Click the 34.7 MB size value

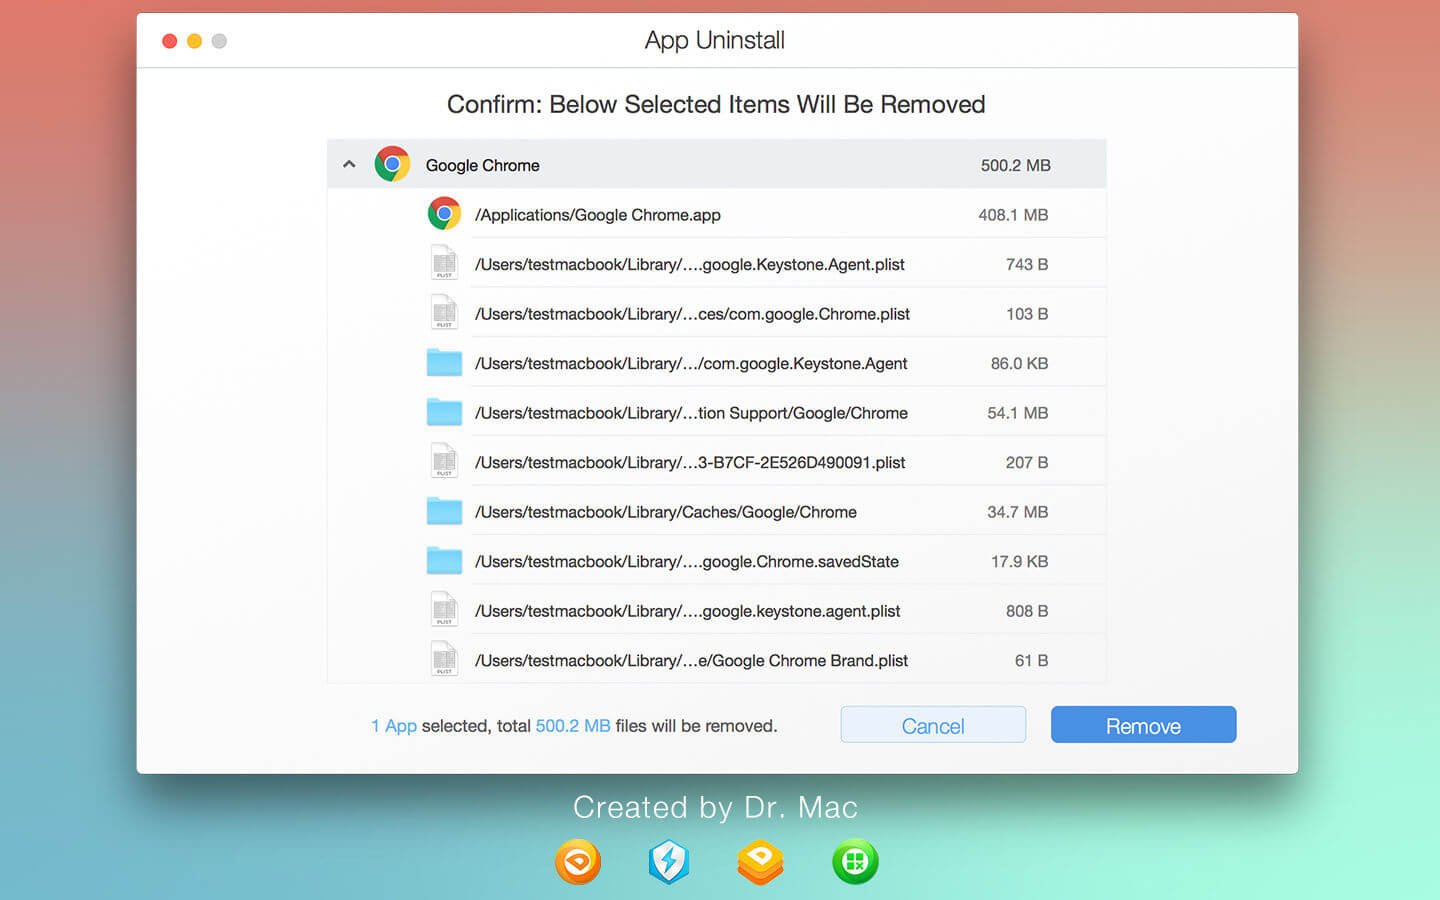pos(1017,512)
